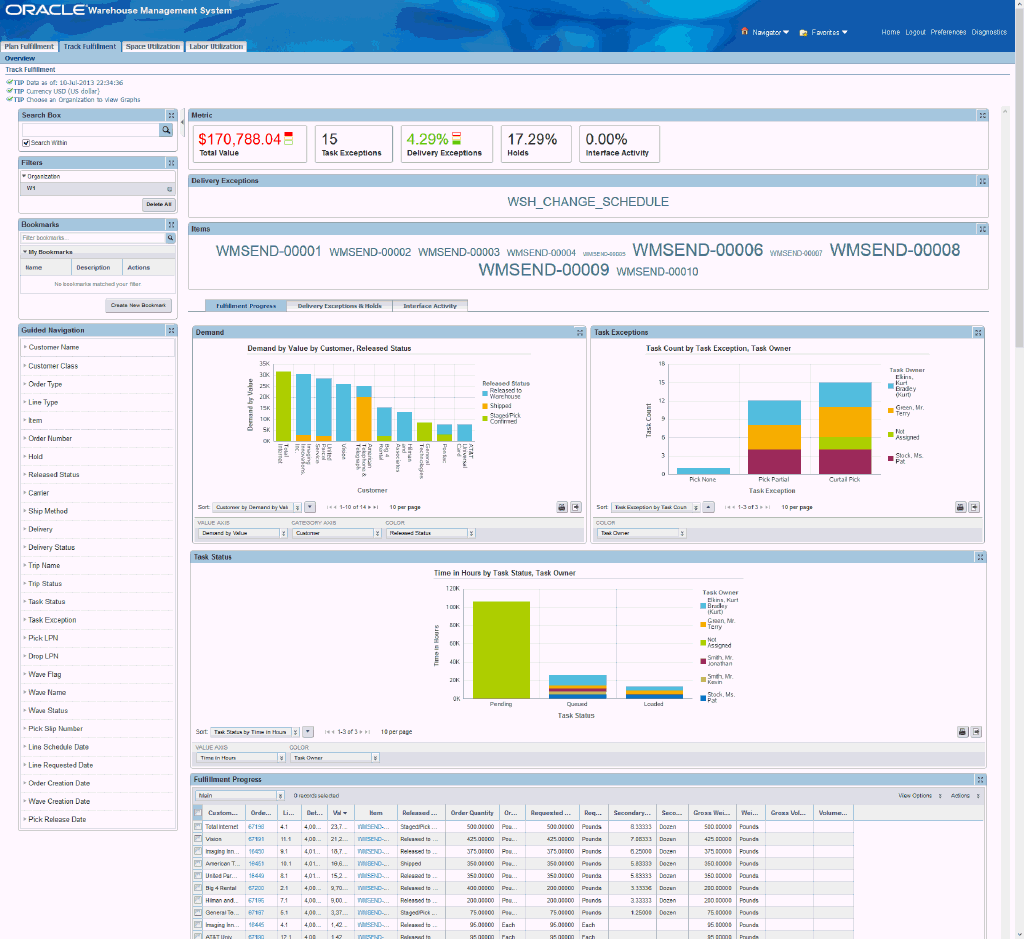Toggle the Search Within checkbox
Screen dimensions: 1024x939
coord(26,143)
